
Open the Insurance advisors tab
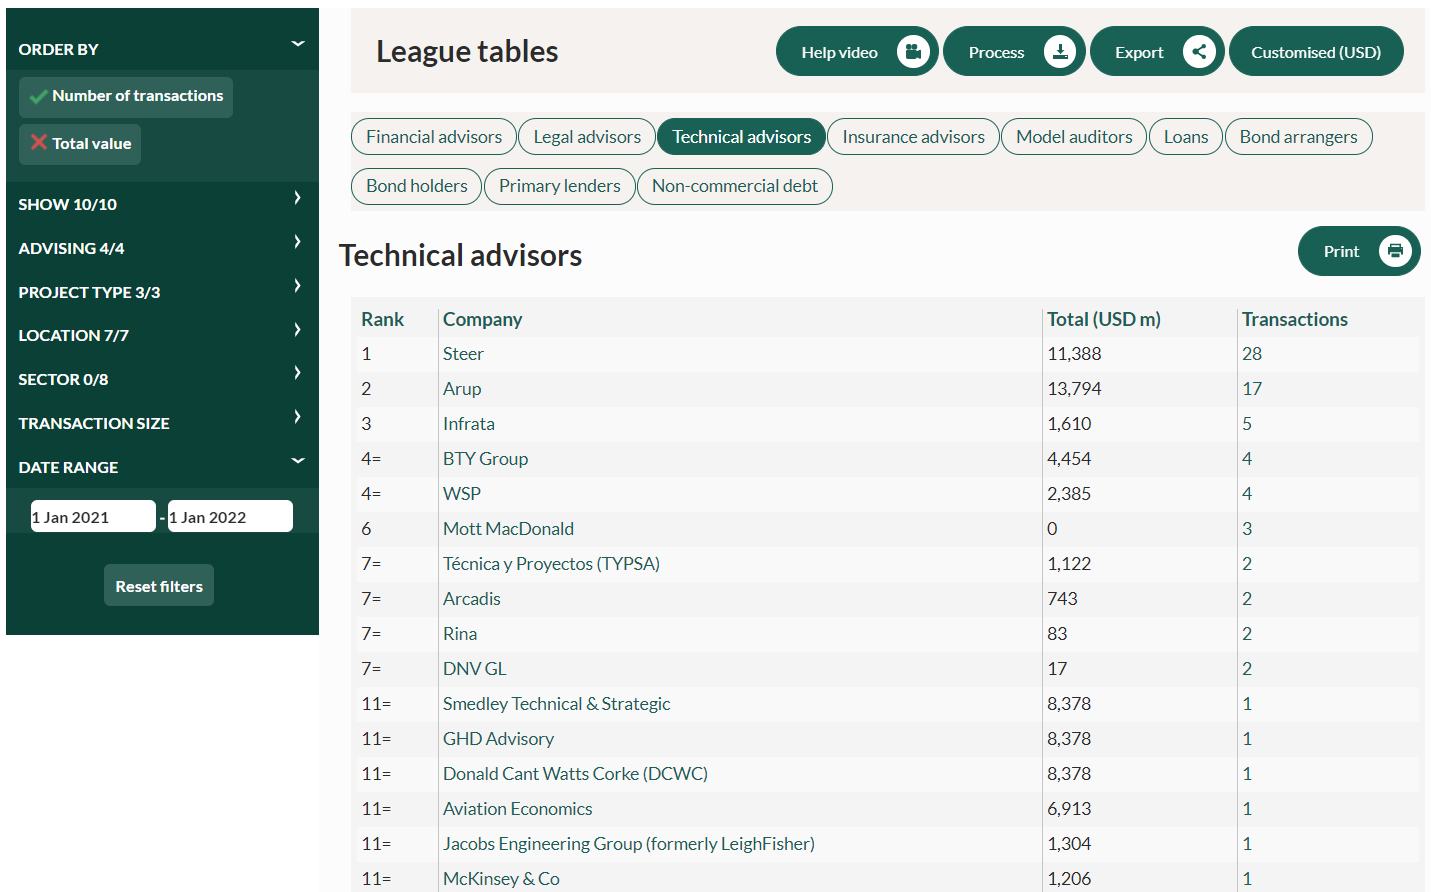coord(913,137)
